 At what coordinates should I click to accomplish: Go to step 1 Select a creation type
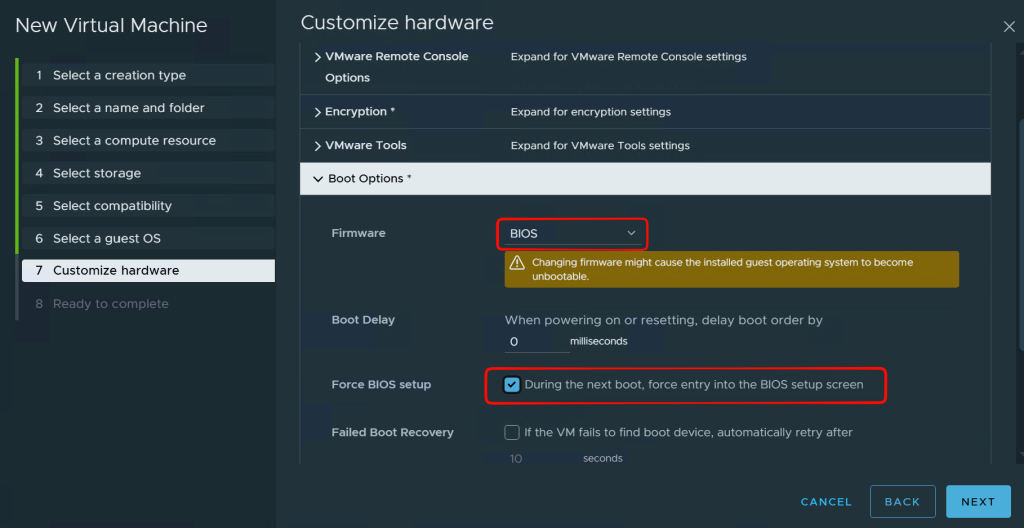tap(148, 75)
